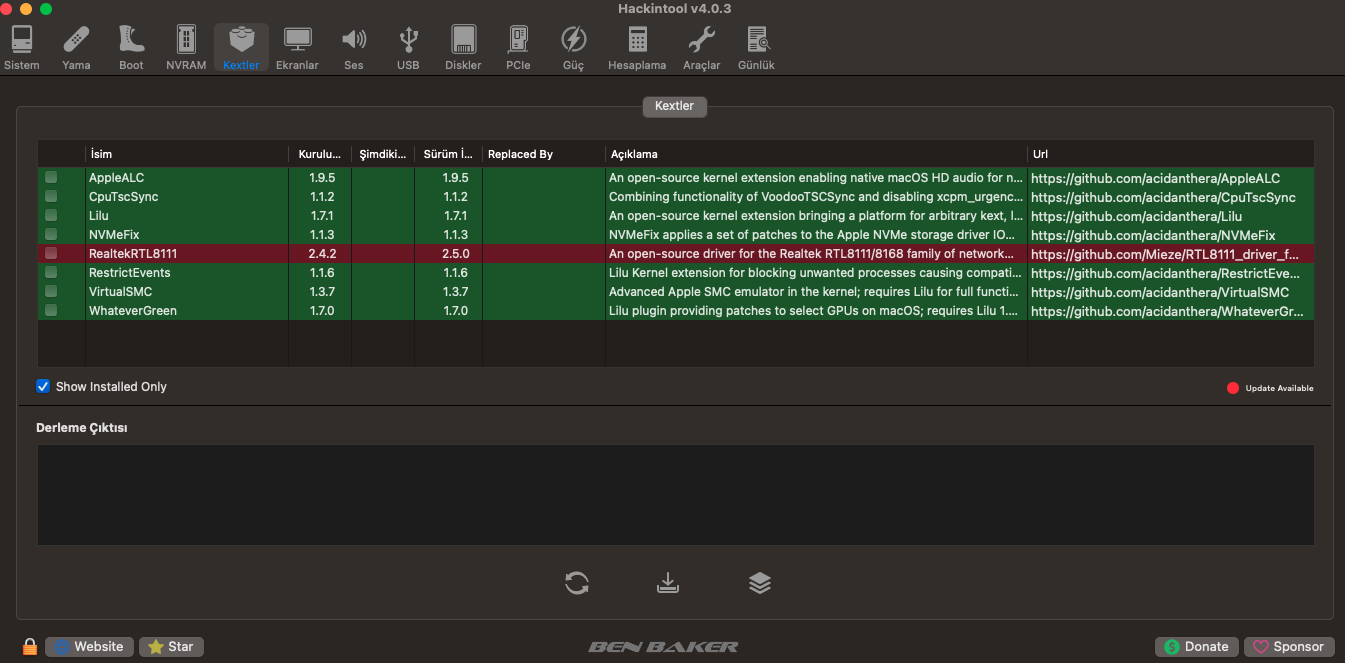
Task: Open the PCIe devices section
Action: 518,47
